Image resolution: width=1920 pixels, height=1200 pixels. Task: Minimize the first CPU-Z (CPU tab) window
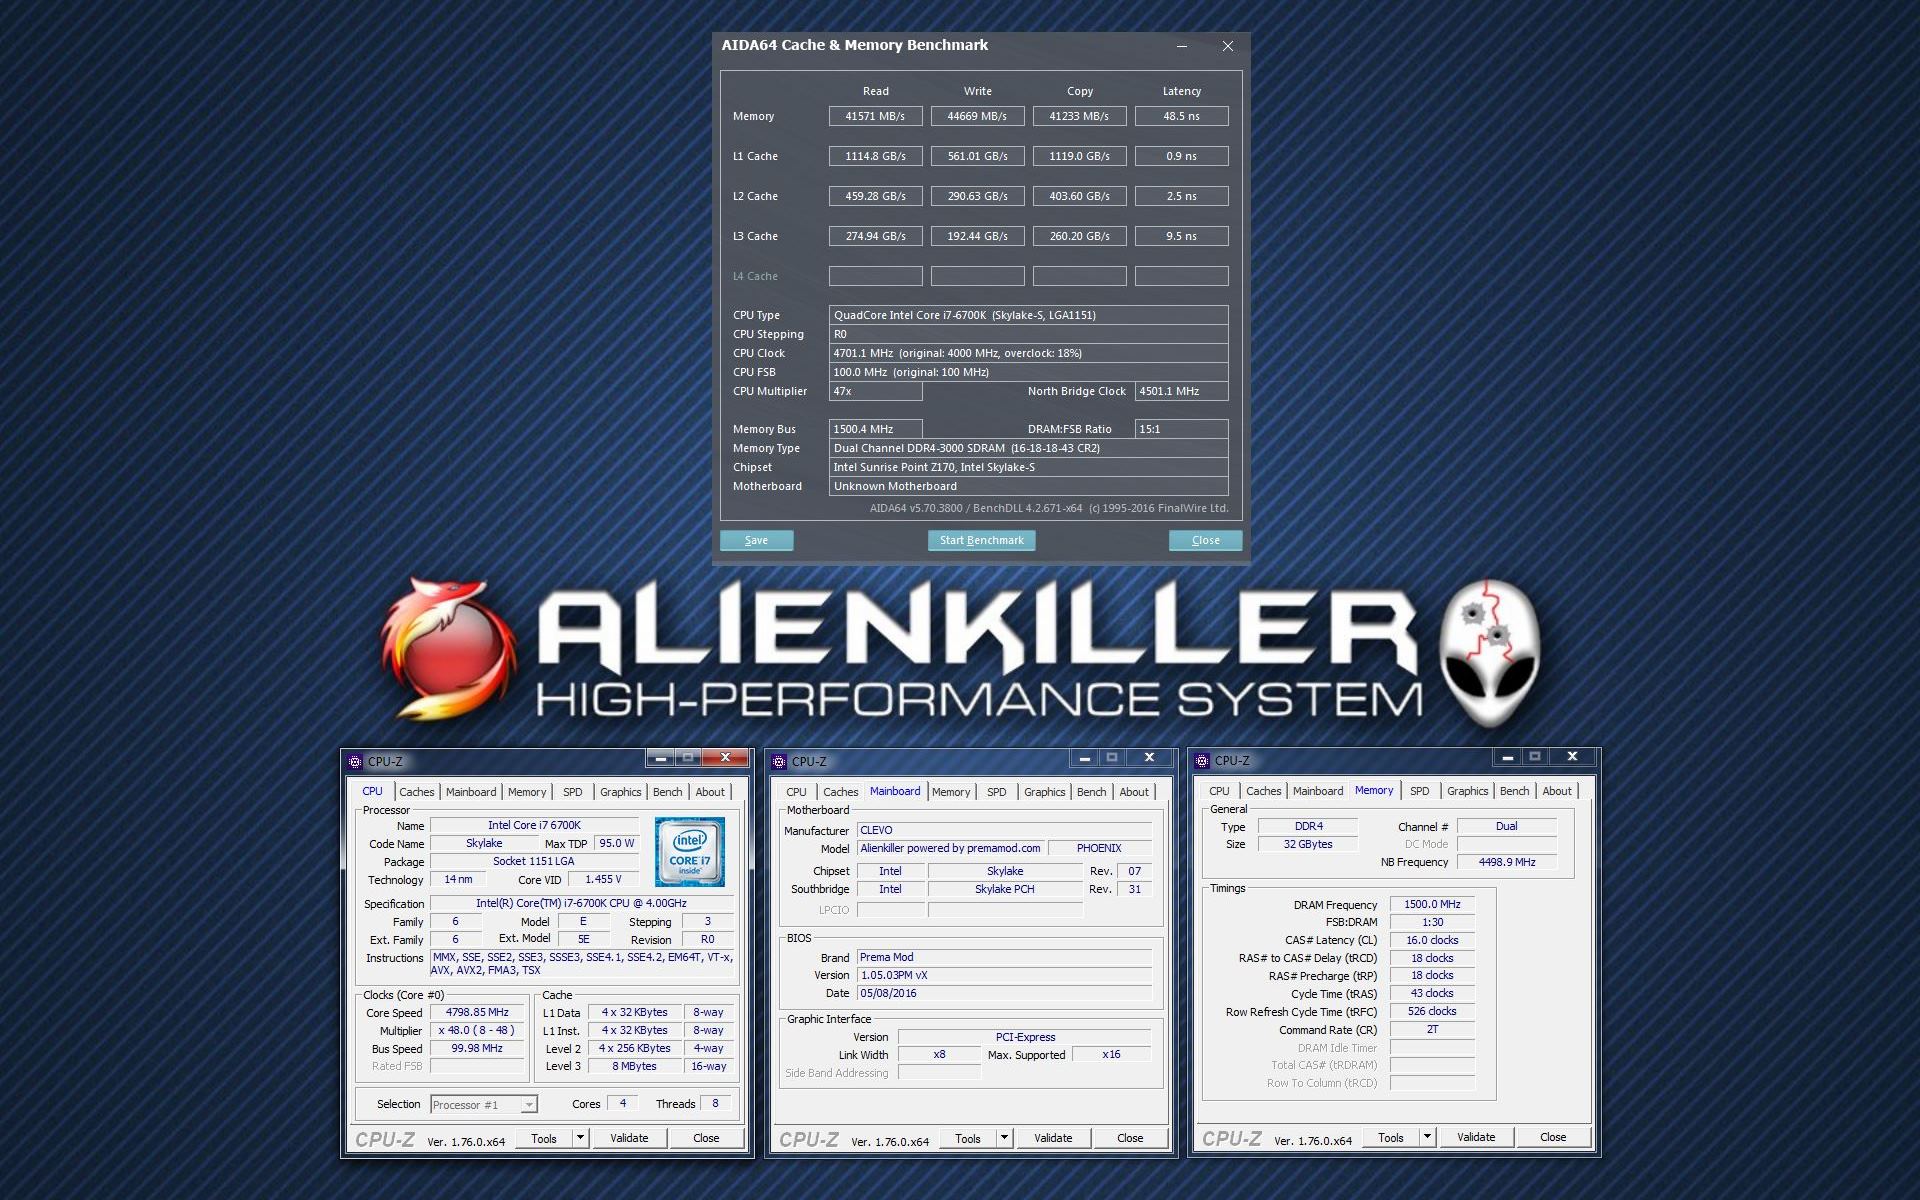pyautogui.click(x=659, y=758)
